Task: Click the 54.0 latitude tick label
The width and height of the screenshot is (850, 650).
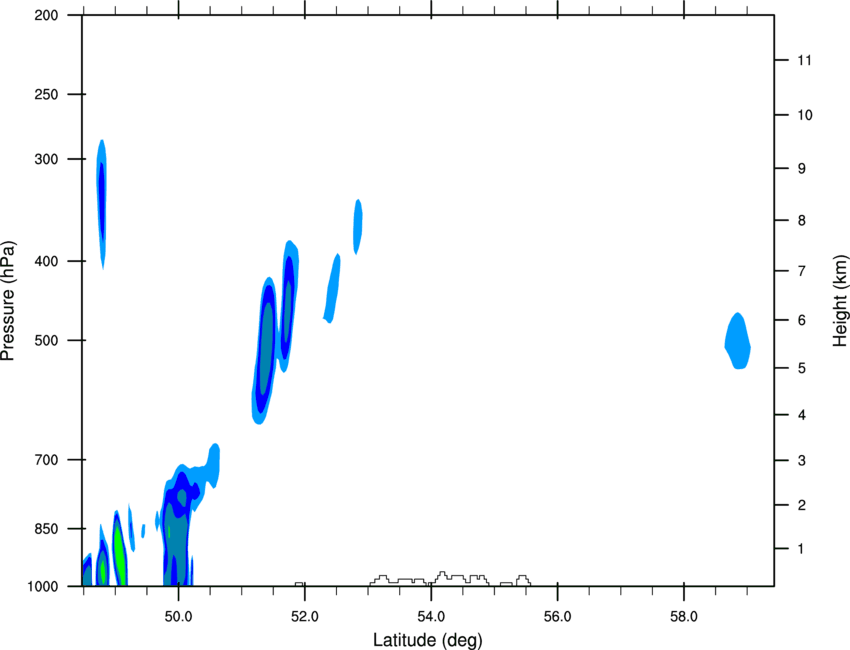Action: (431, 616)
